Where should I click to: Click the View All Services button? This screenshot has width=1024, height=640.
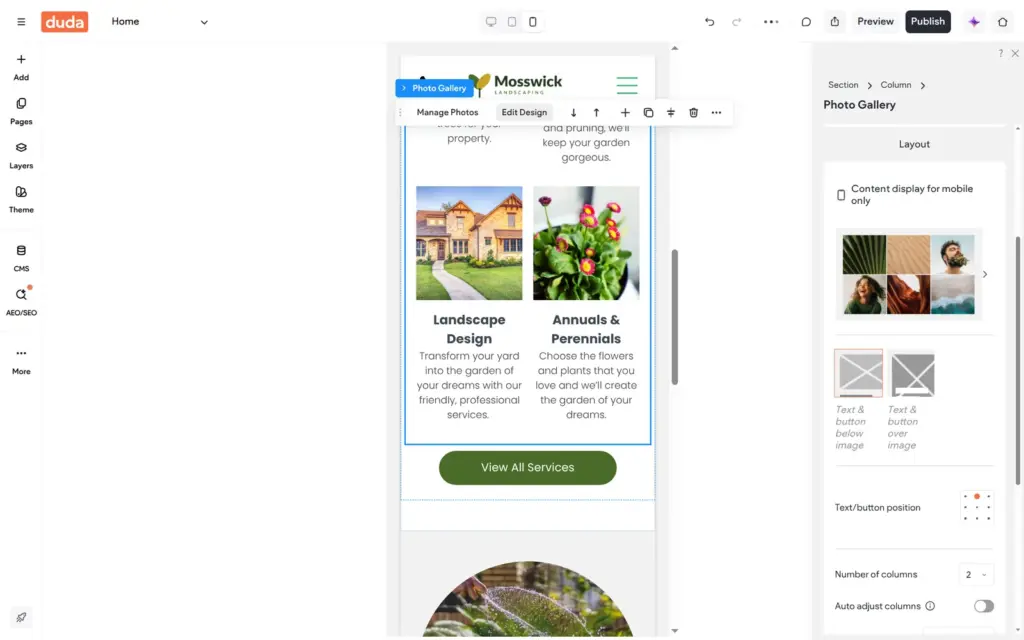click(x=528, y=468)
